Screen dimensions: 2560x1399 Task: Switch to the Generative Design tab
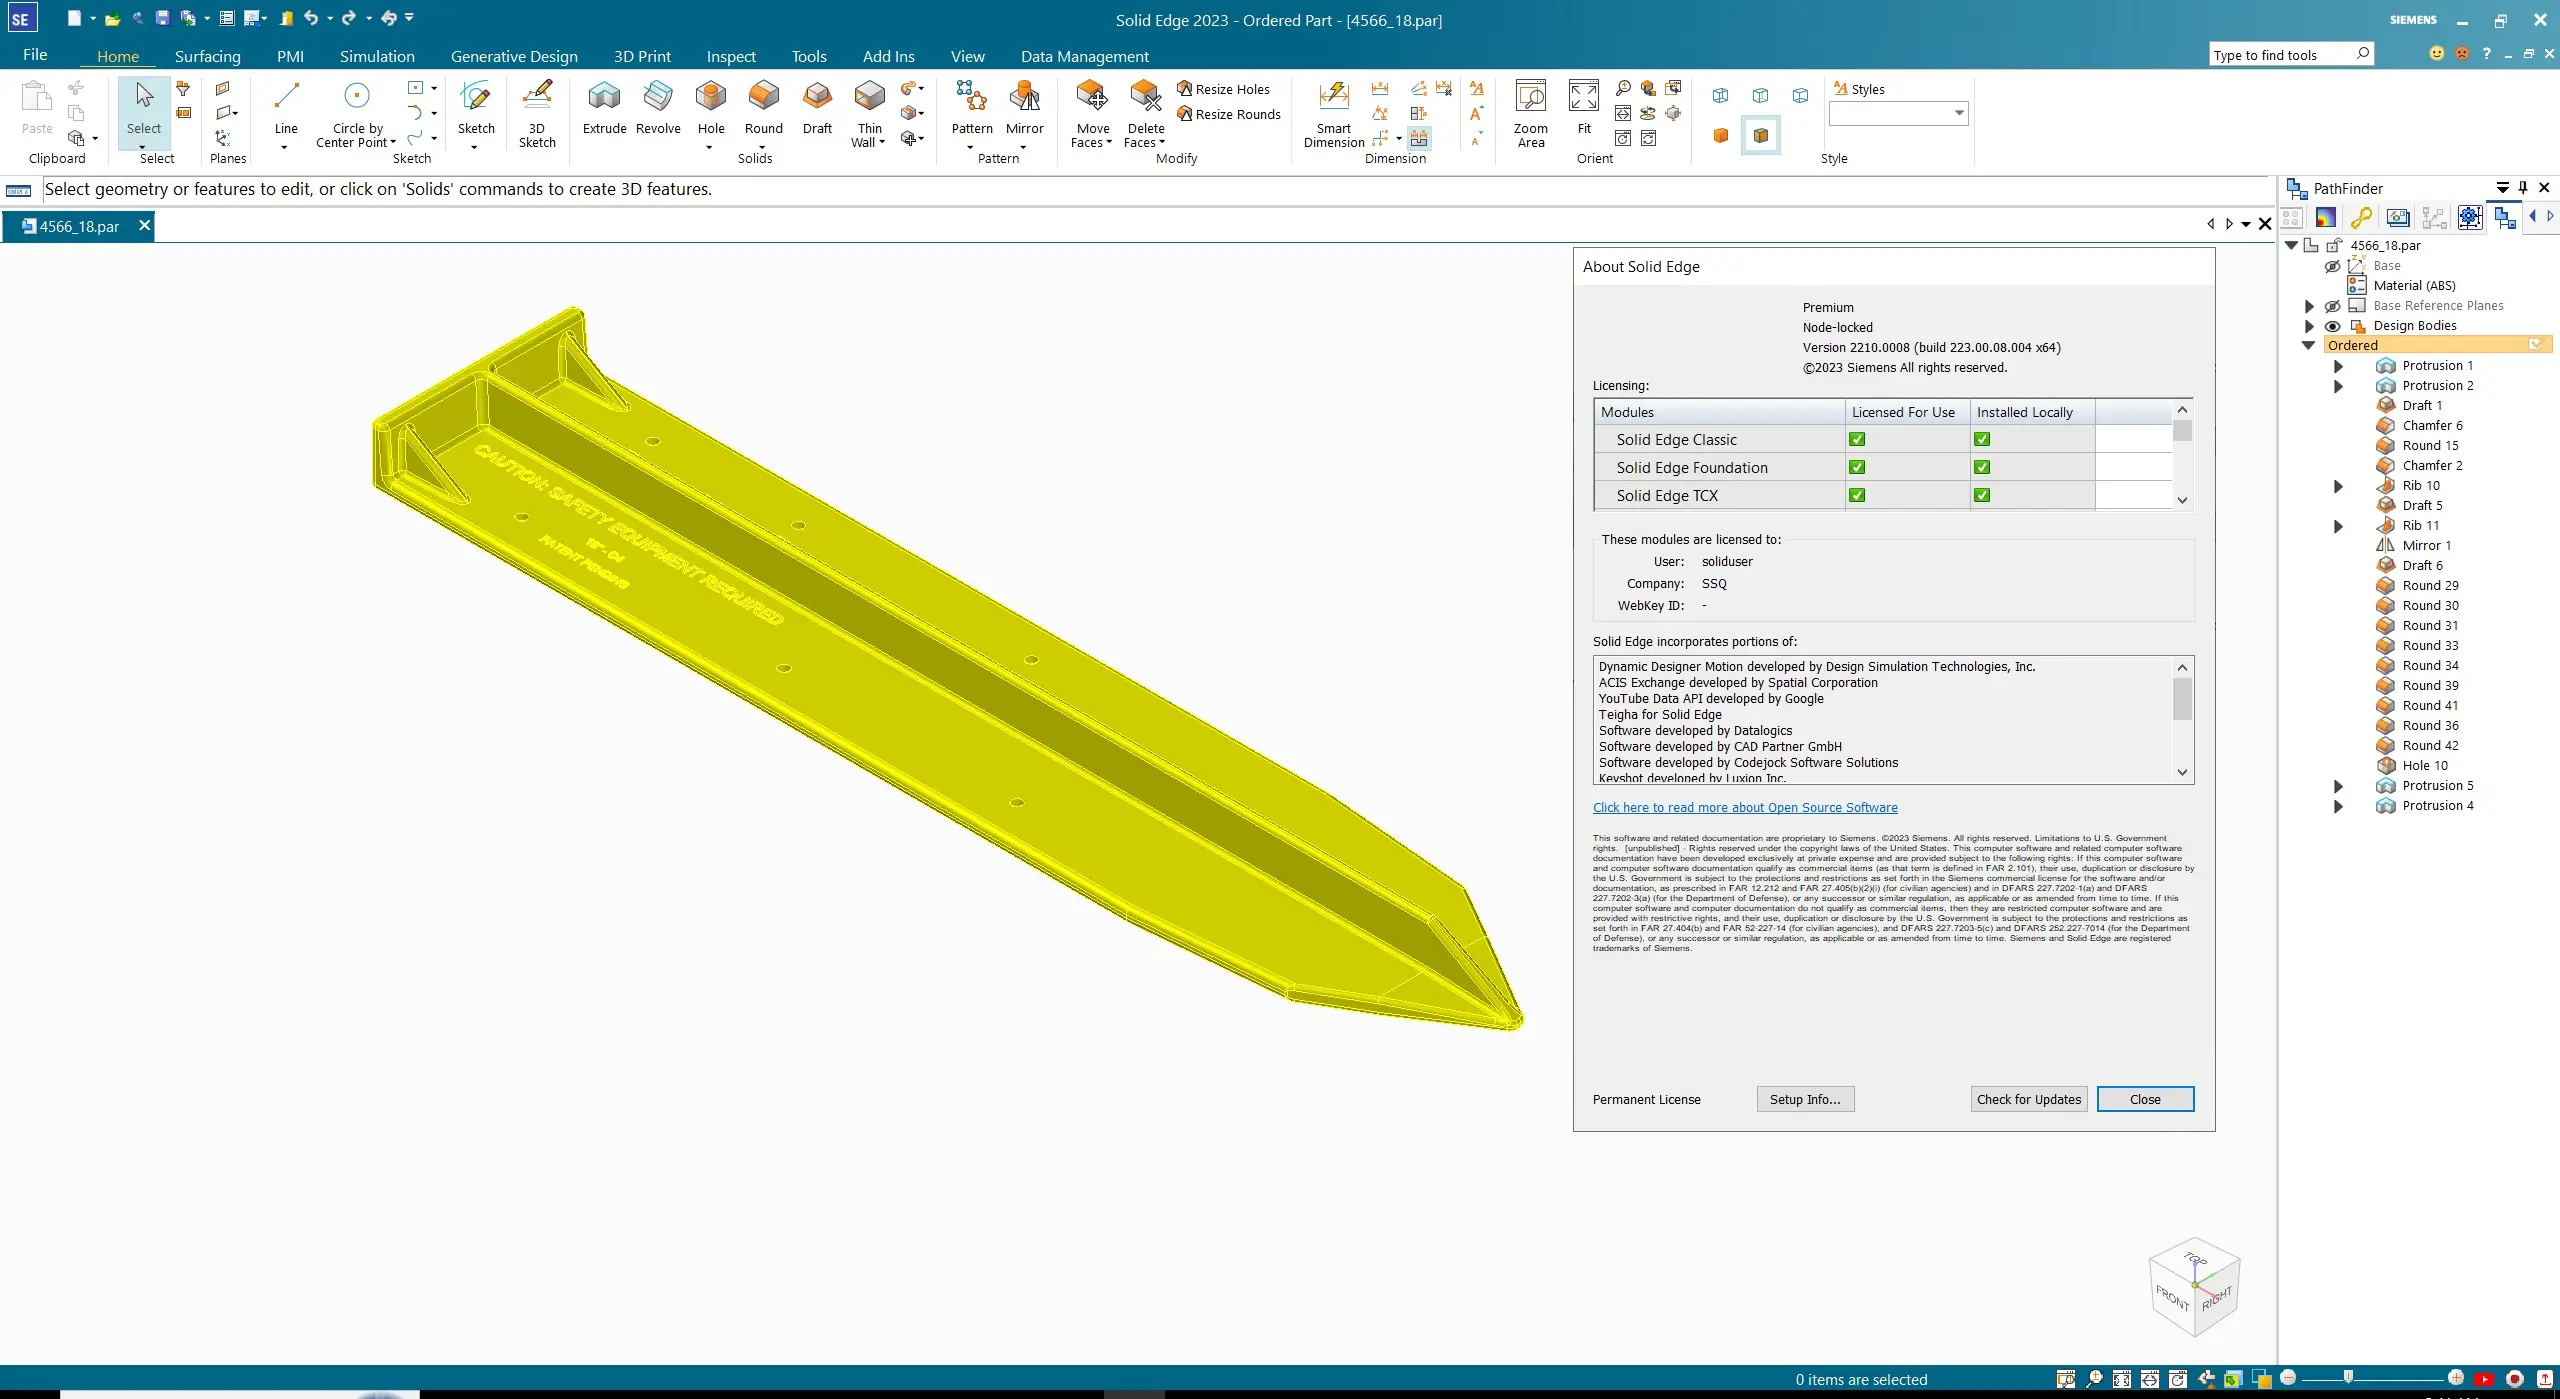[x=514, y=56]
